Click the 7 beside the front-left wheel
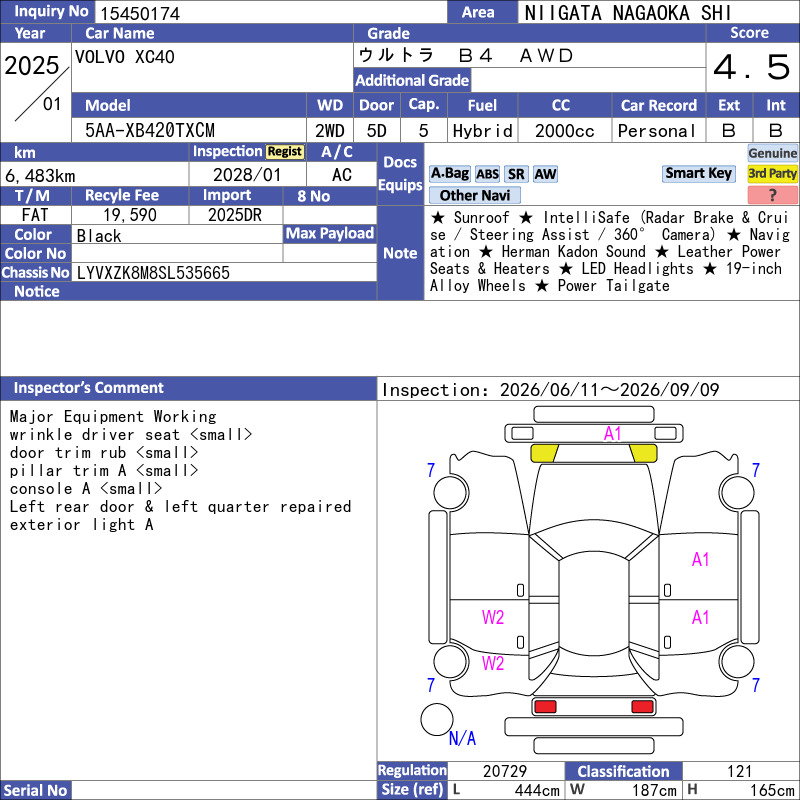Screen dimensions: 800x800 pos(431,470)
